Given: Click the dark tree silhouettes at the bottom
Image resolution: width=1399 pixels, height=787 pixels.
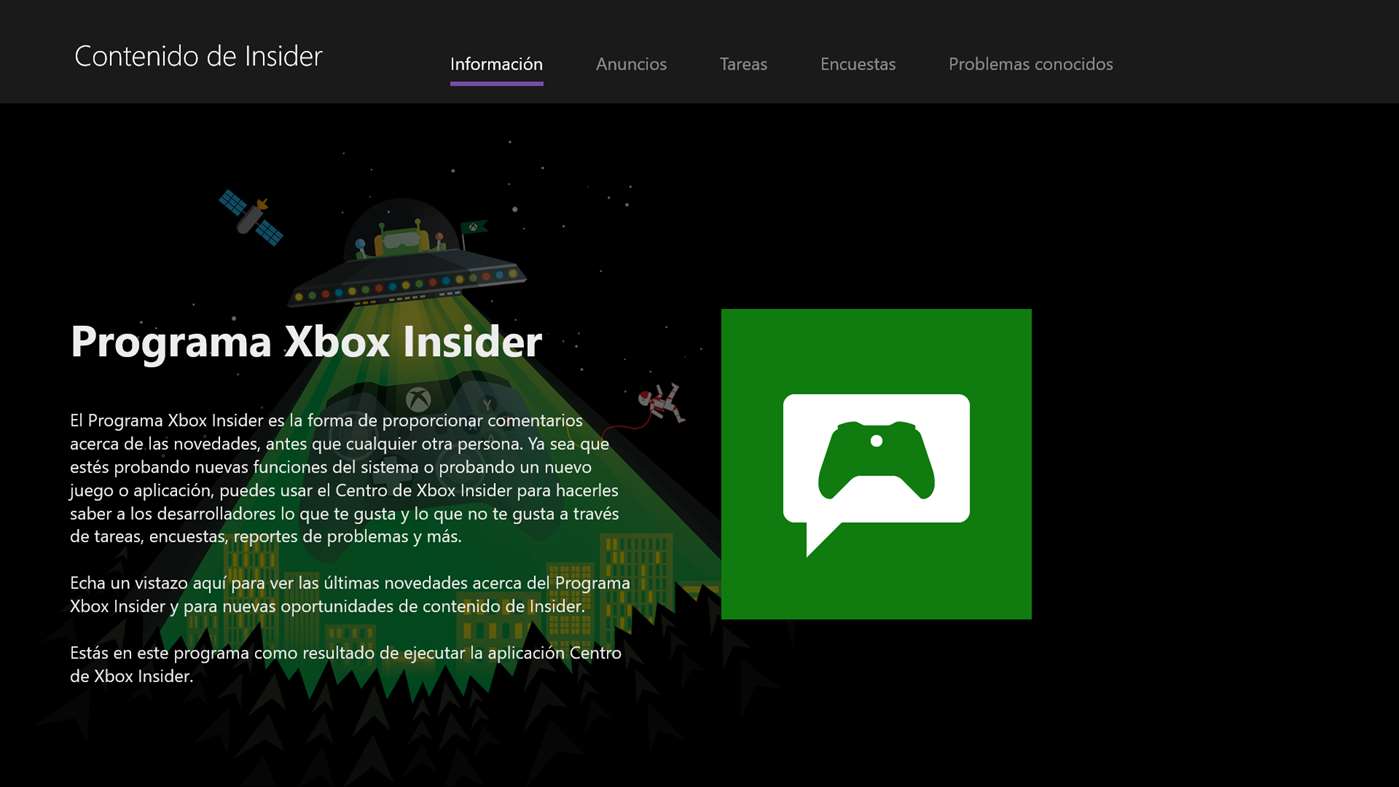Looking at the screenshot, I should click(x=400, y=730).
